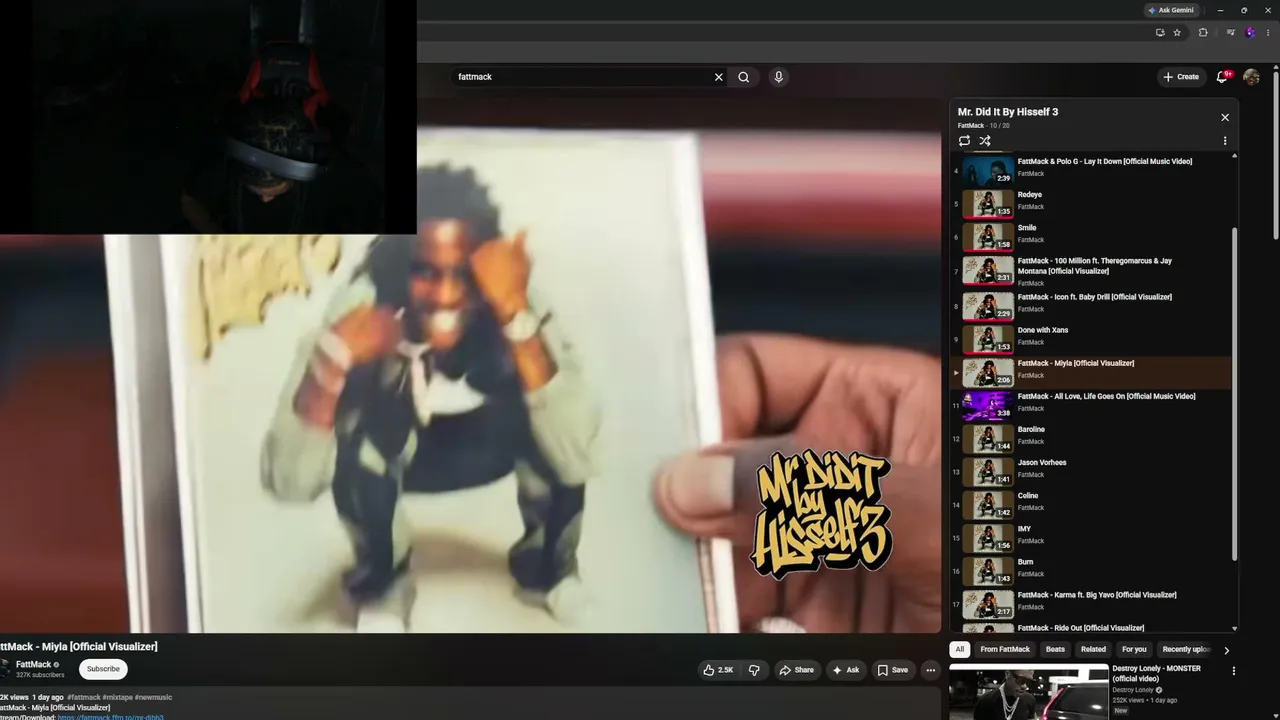1280x720 pixels.
Task: Open the stream/download link in description
Action: pos(110,717)
